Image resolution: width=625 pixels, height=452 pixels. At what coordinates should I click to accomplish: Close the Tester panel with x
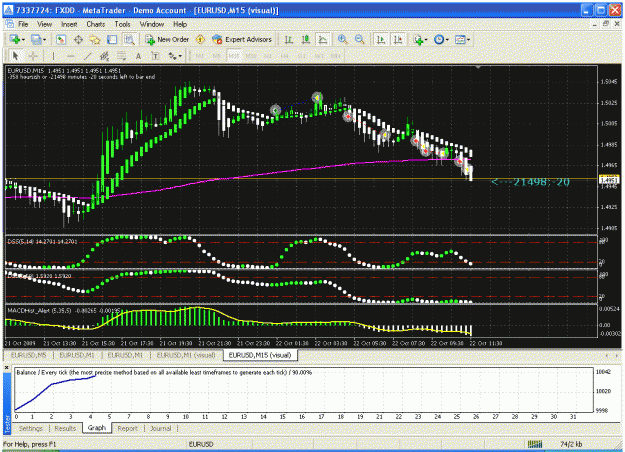coord(7,367)
